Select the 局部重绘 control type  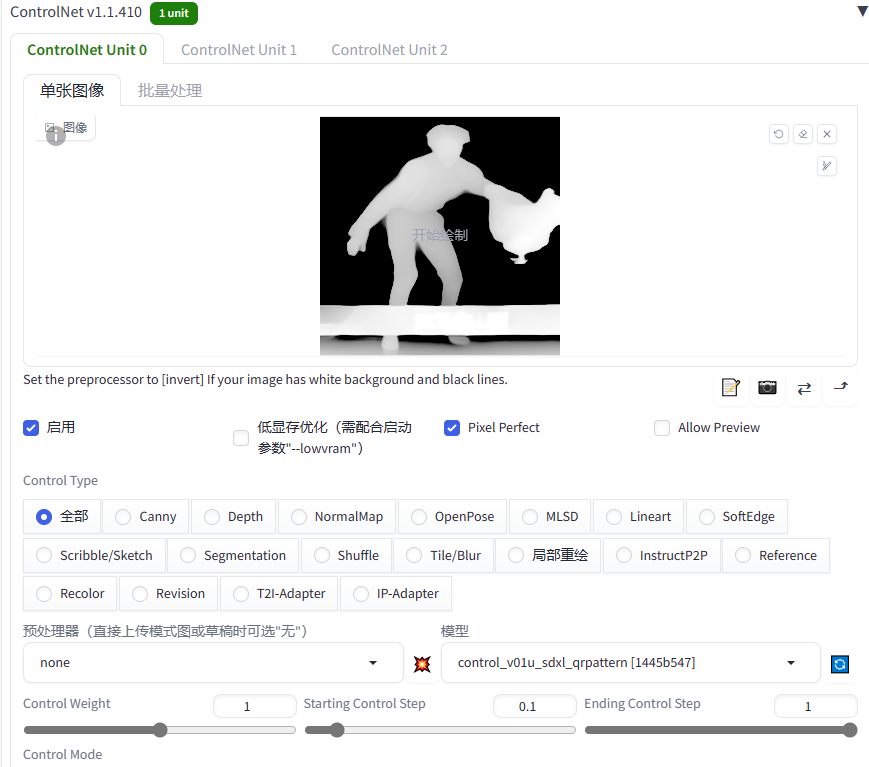click(x=548, y=555)
